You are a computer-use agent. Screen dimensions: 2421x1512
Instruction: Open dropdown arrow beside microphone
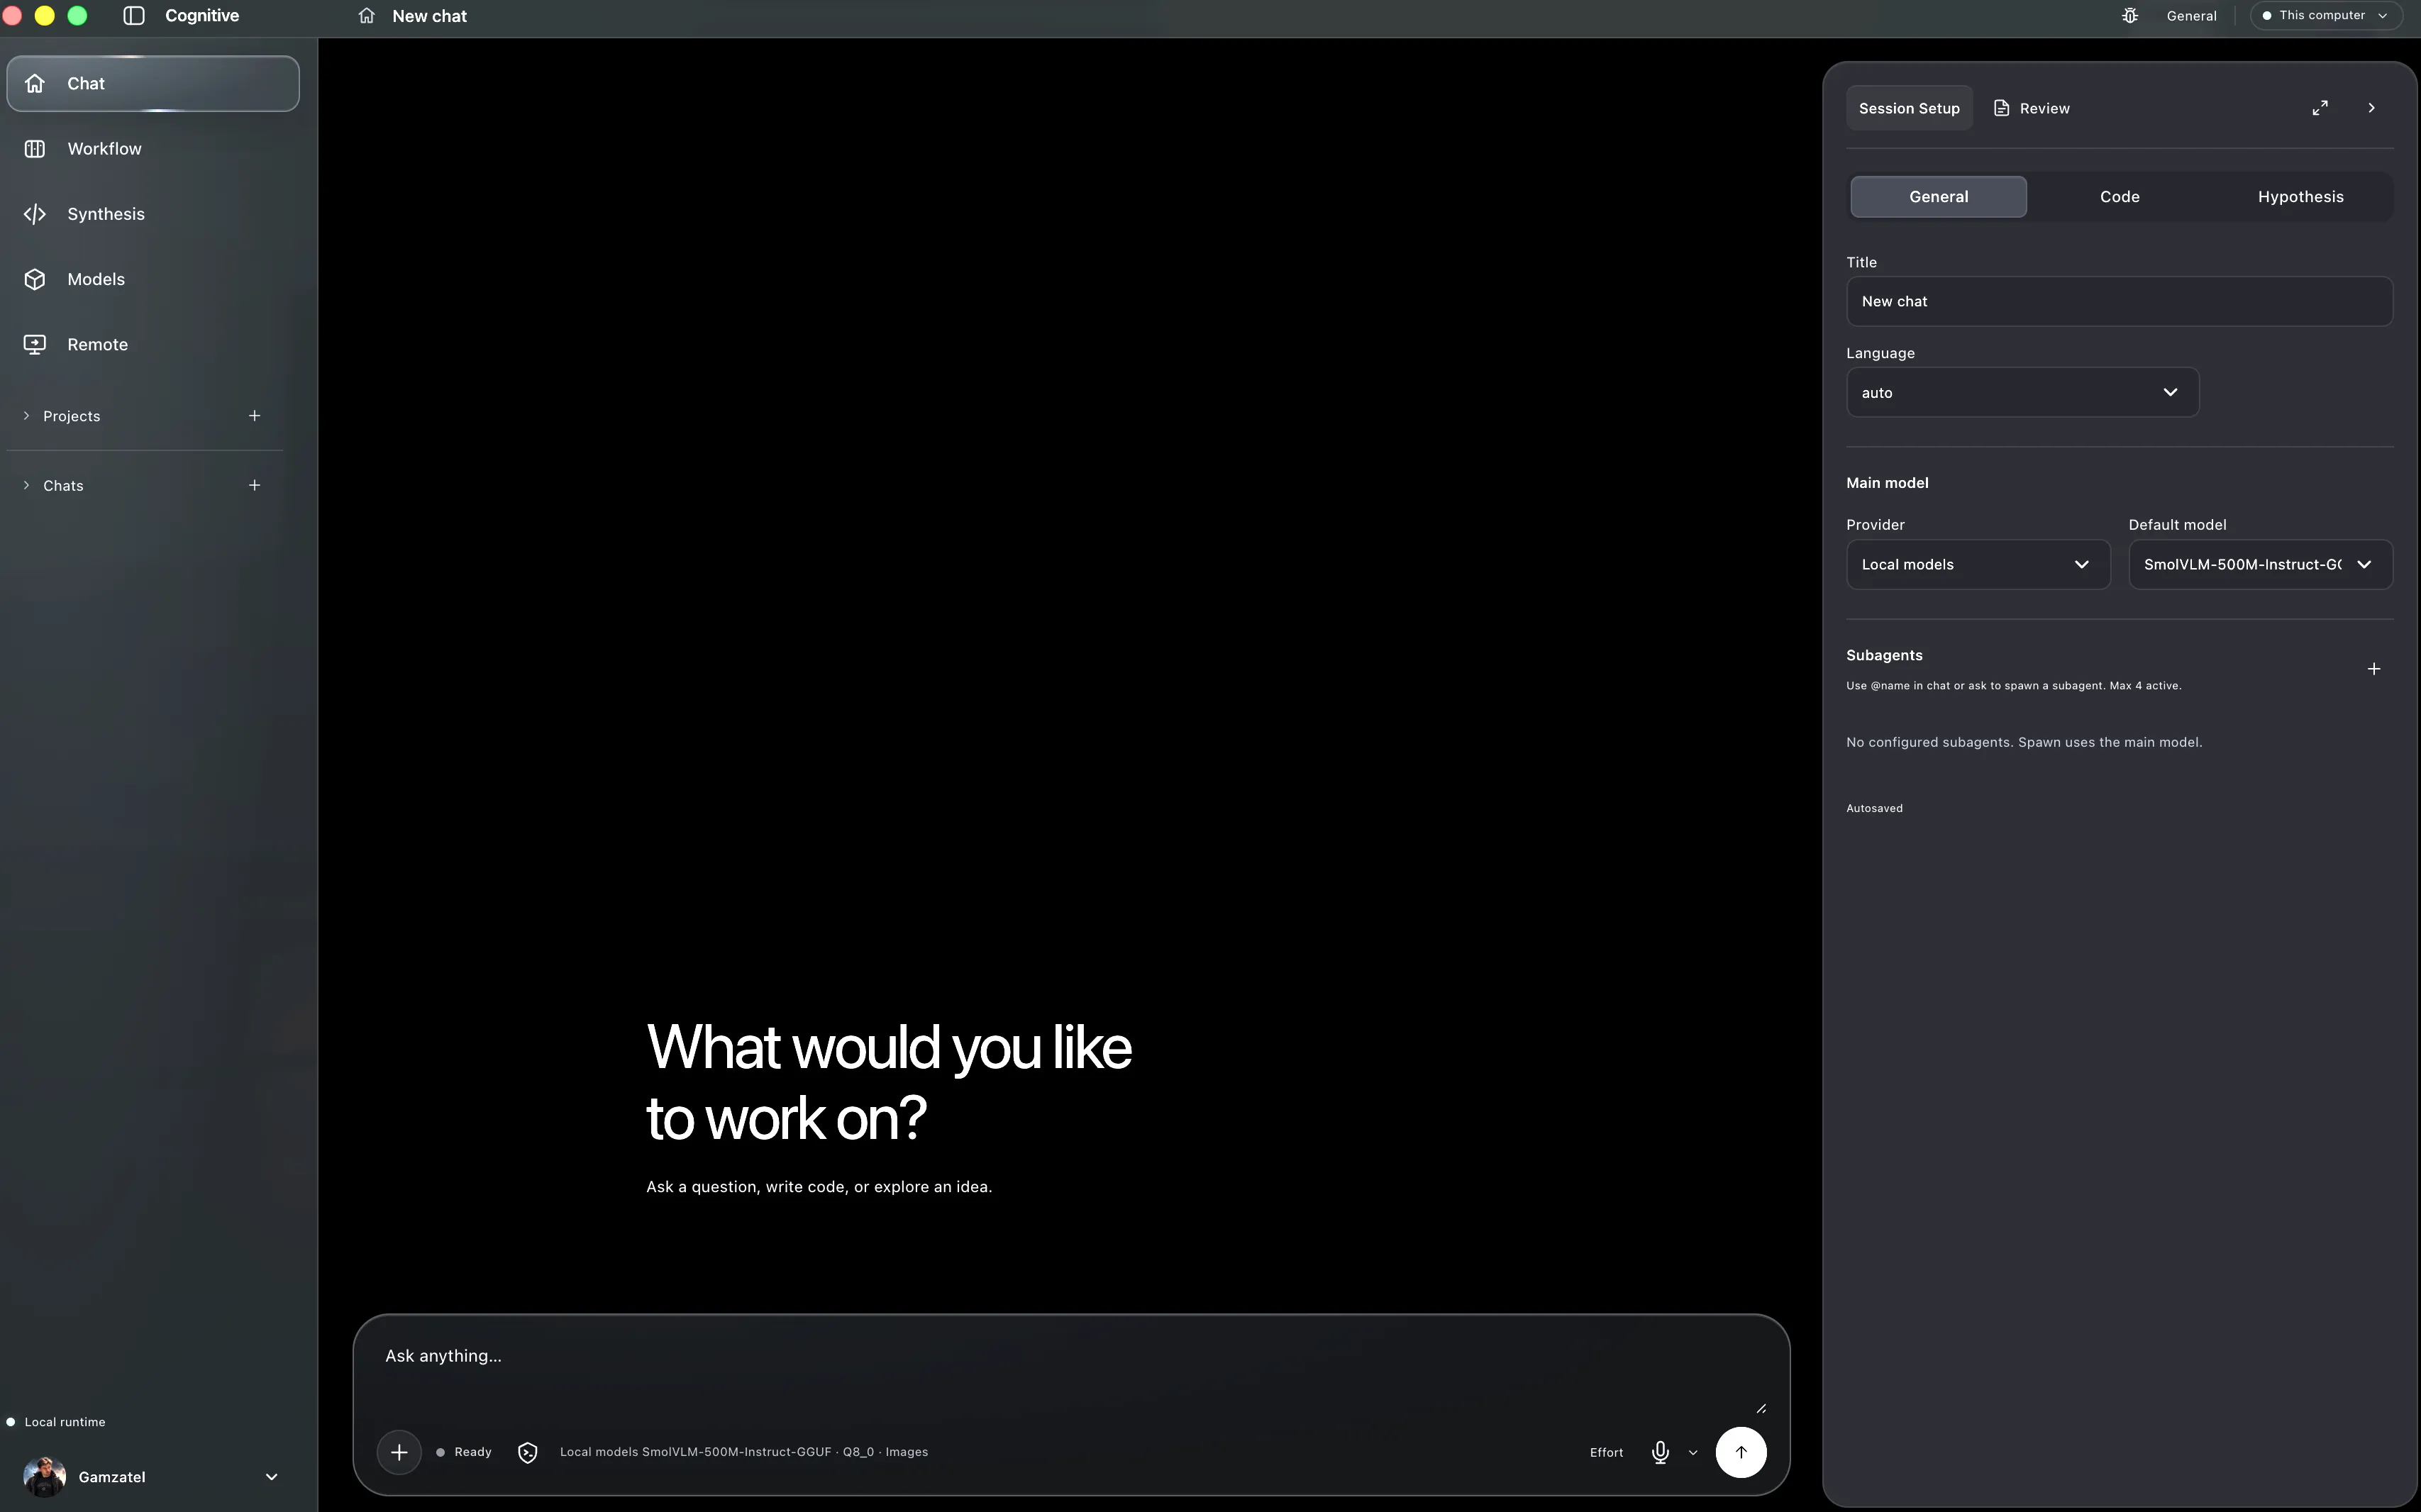pos(1693,1453)
